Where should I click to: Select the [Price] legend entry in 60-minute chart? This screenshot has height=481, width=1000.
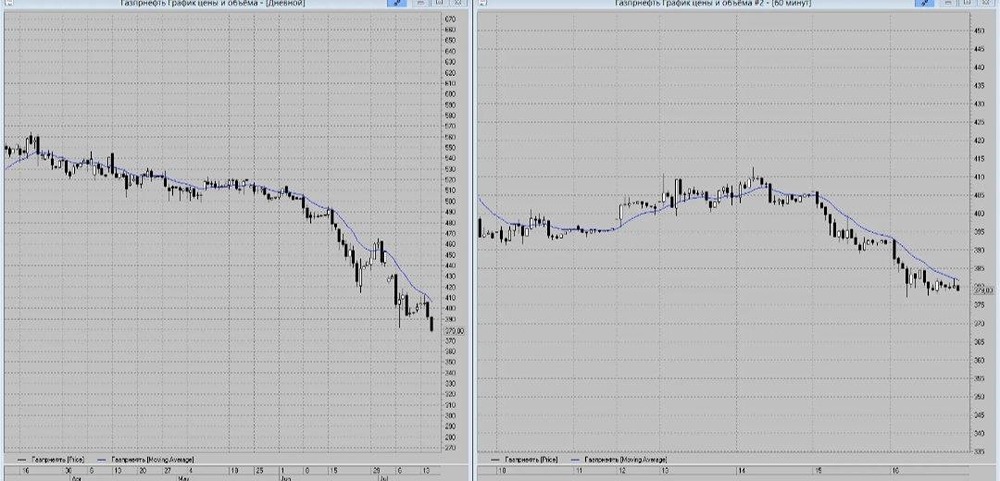click(529, 459)
